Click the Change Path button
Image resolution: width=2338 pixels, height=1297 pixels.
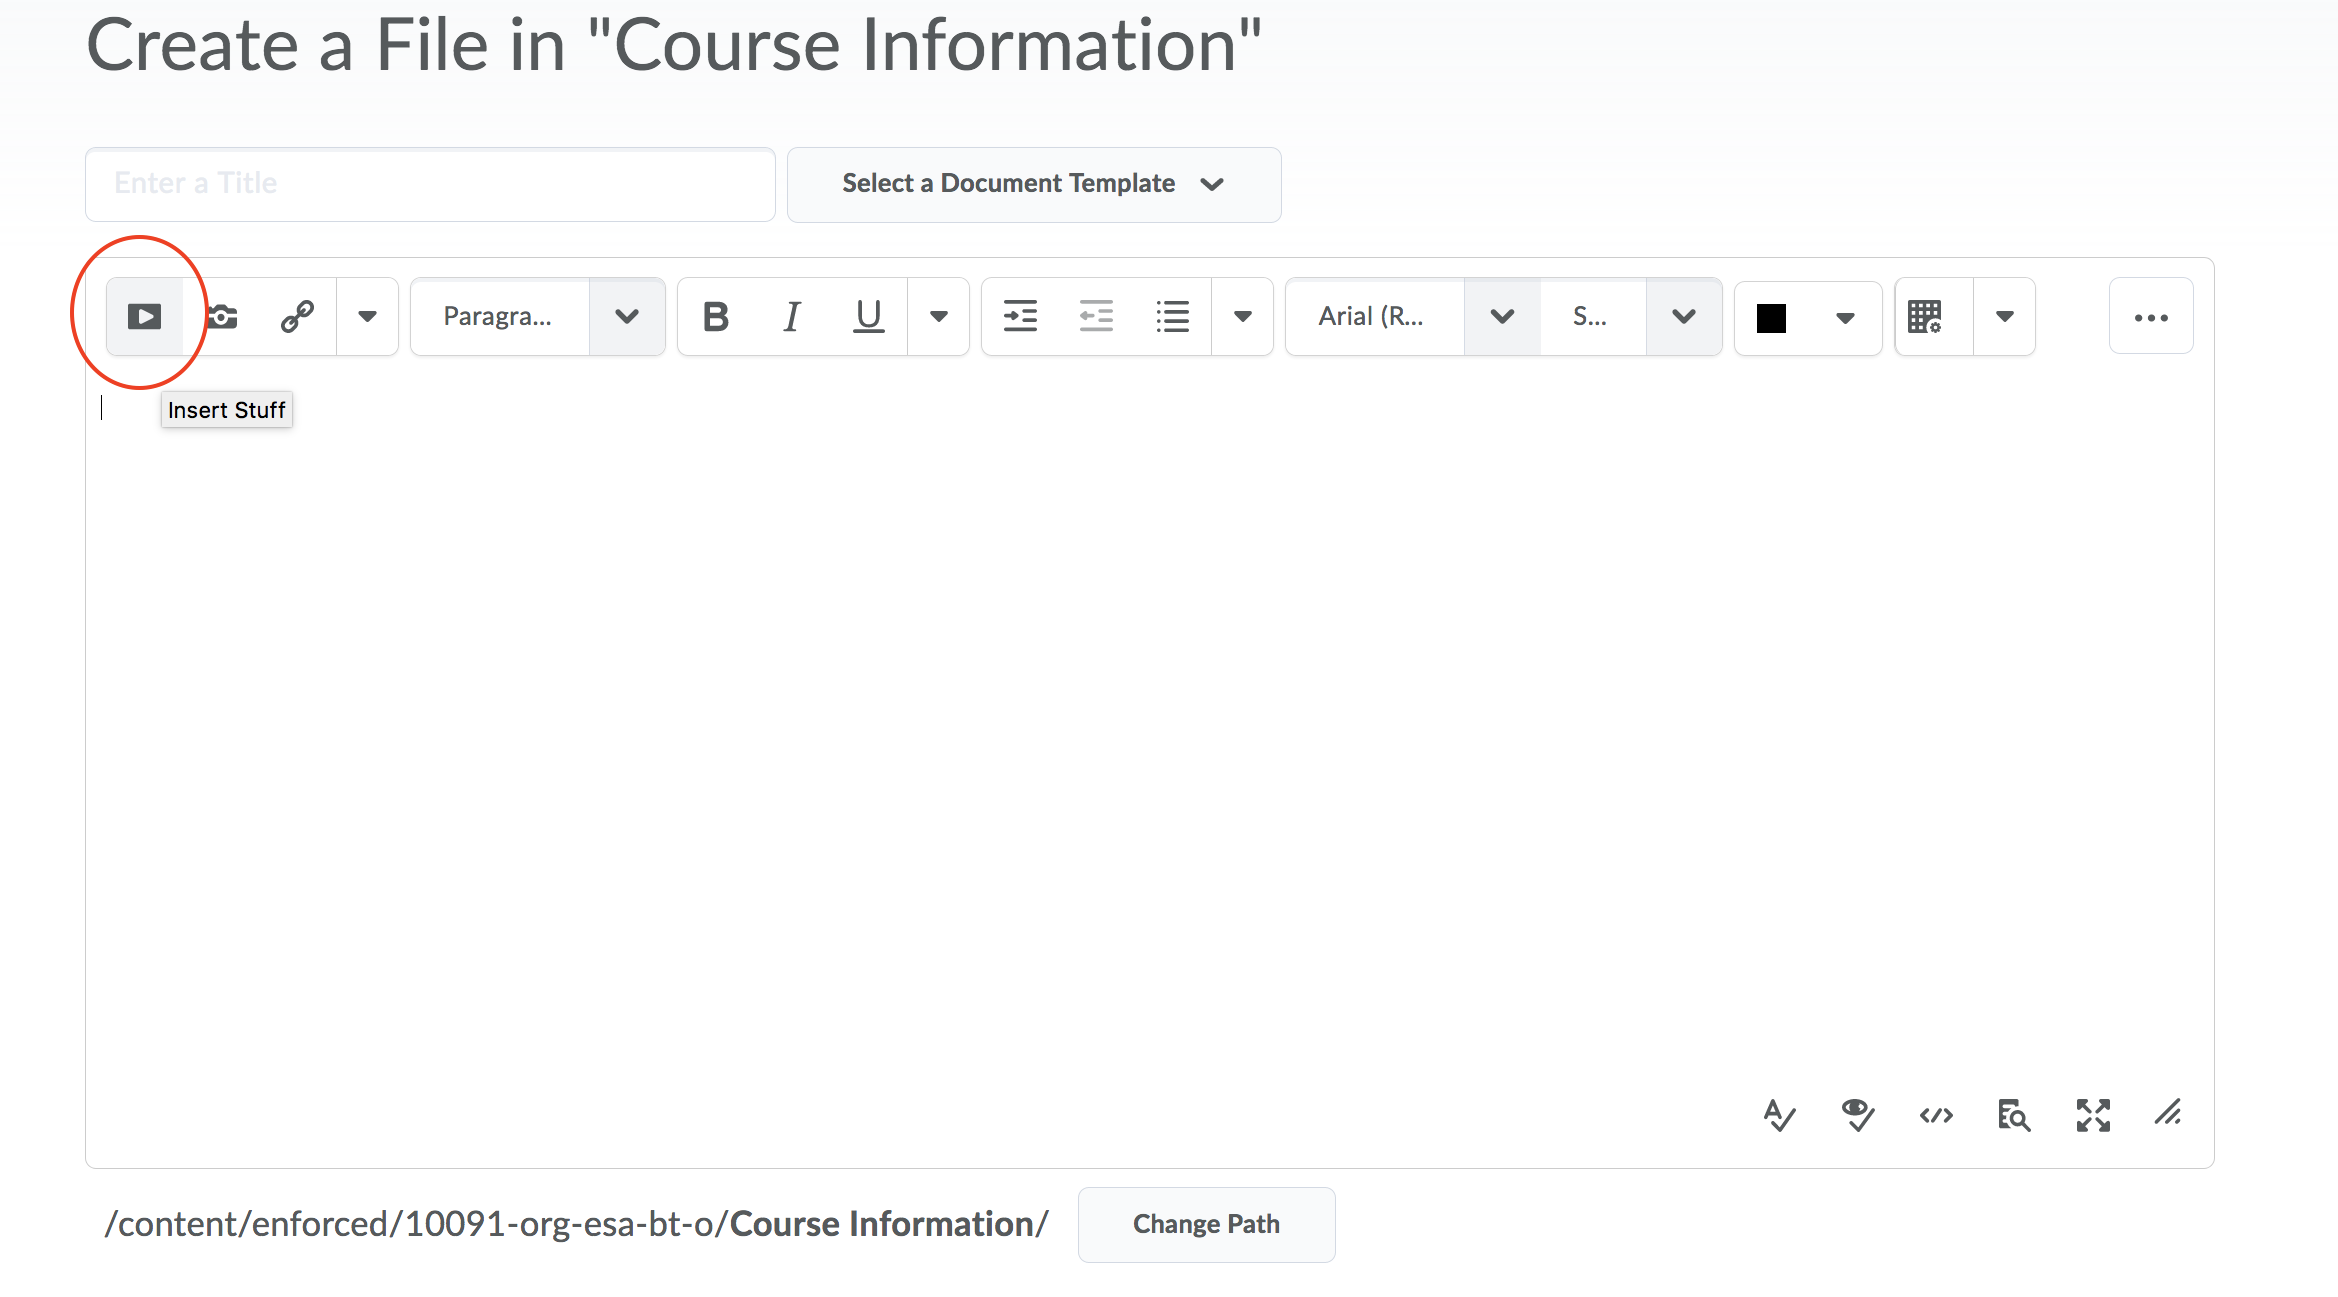(x=1205, y=1224)
